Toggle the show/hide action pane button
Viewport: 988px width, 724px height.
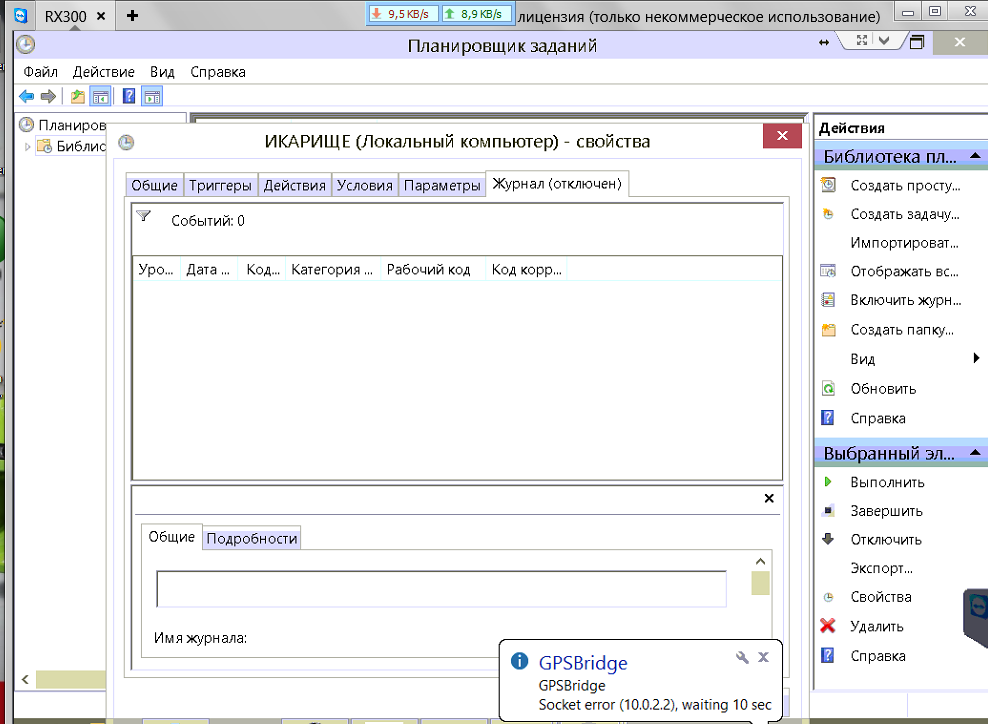pyautogui.click(x=152, y=96)
